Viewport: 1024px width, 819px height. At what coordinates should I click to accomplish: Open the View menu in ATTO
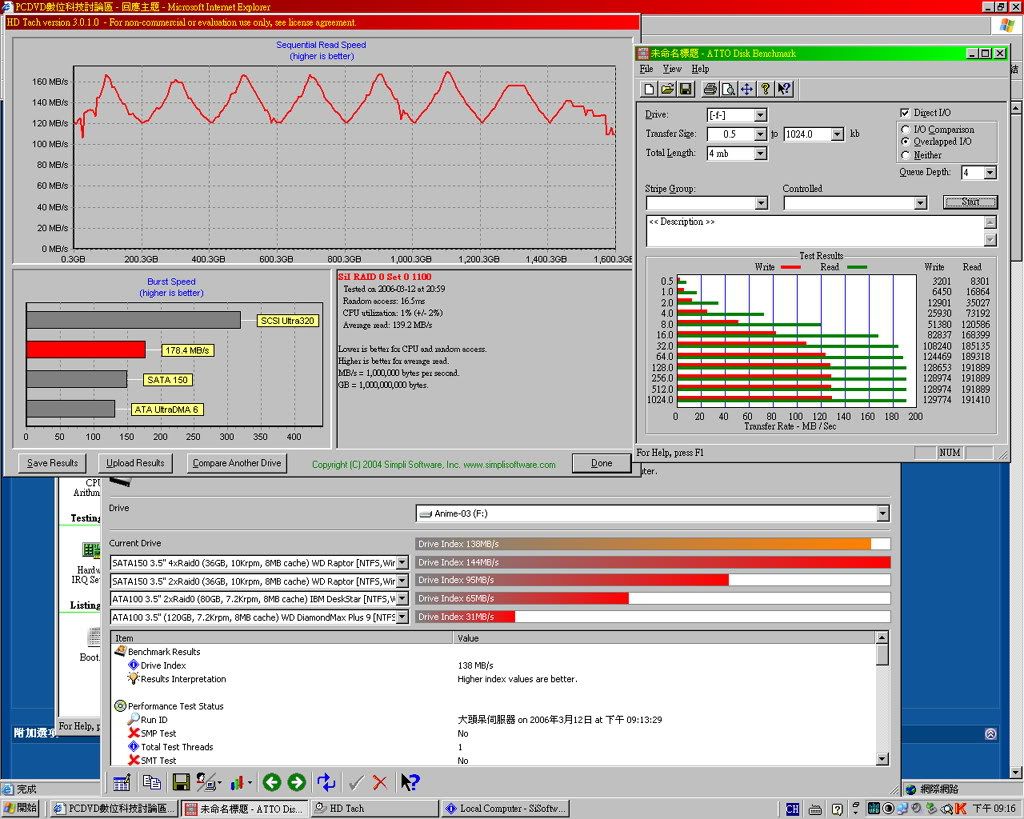pyautogui.click(x=672, y=69)
